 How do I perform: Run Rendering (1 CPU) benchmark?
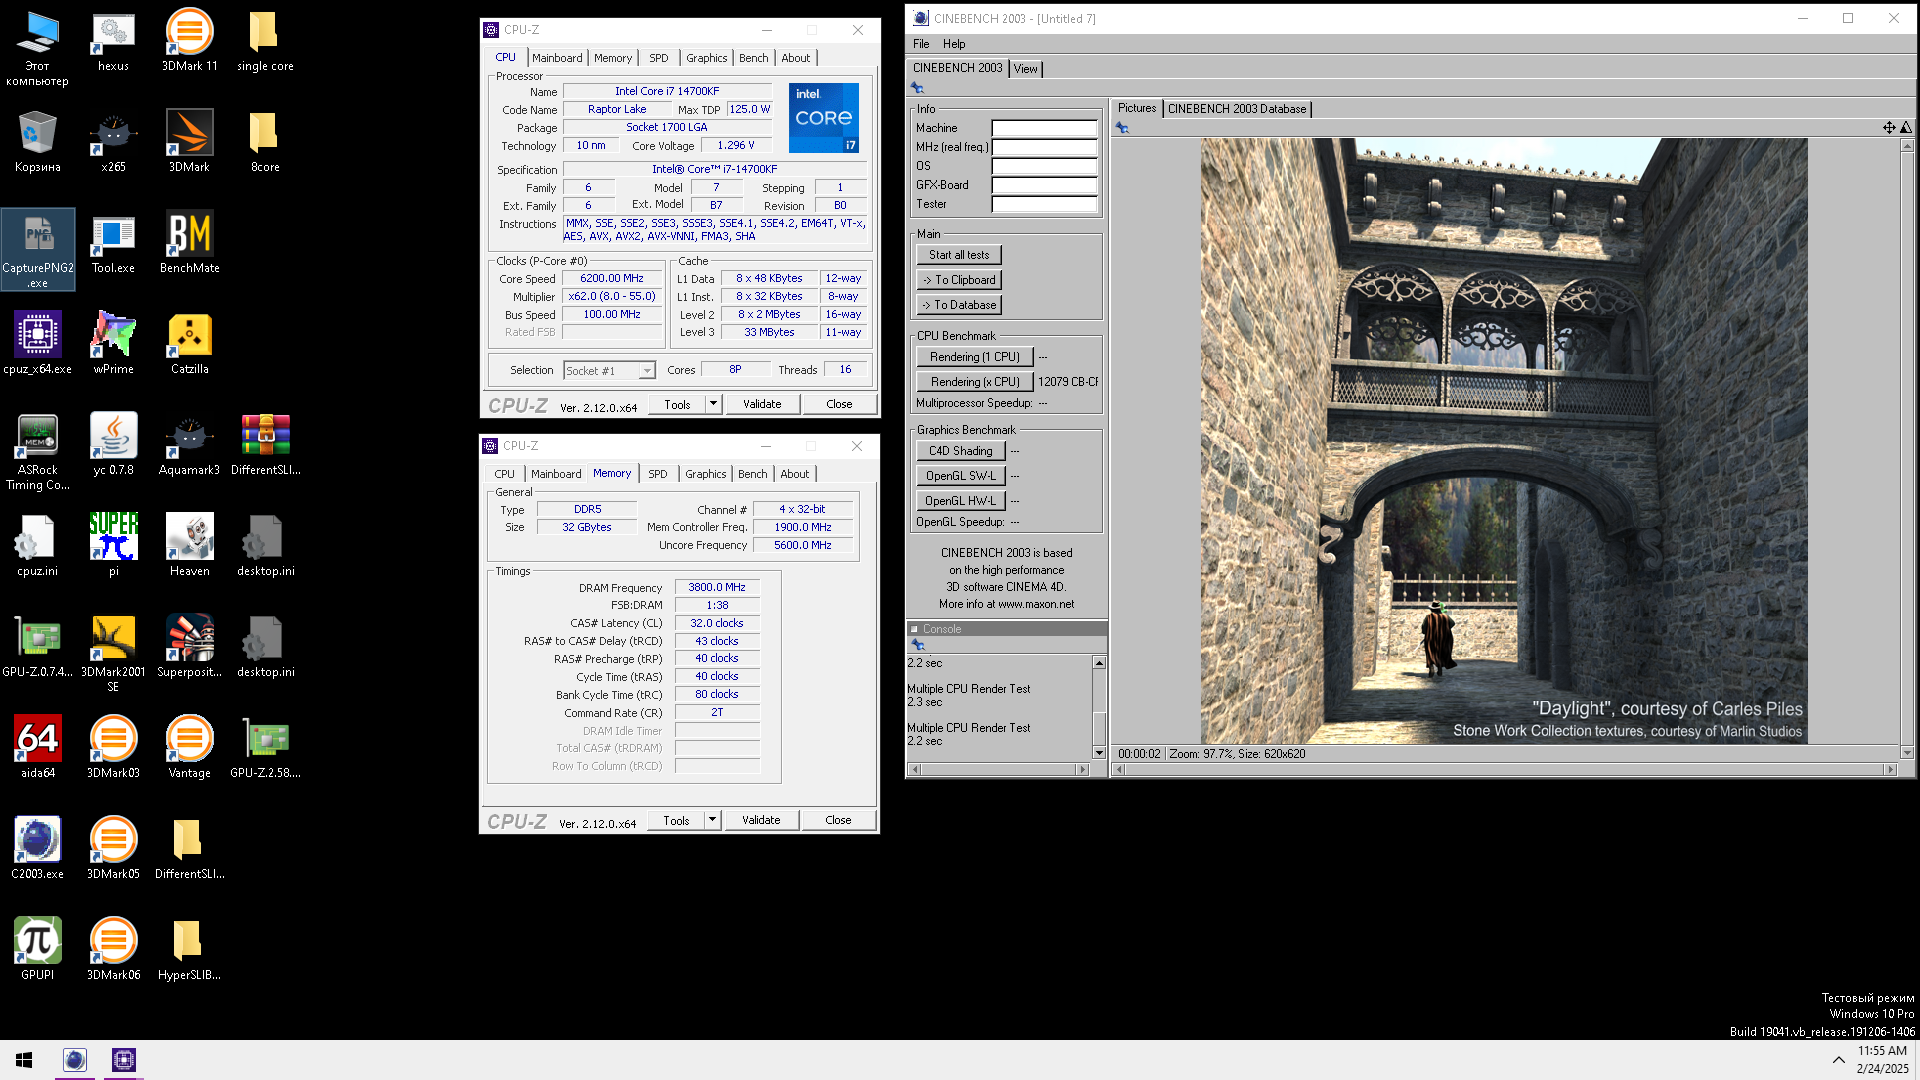point(975,357)
